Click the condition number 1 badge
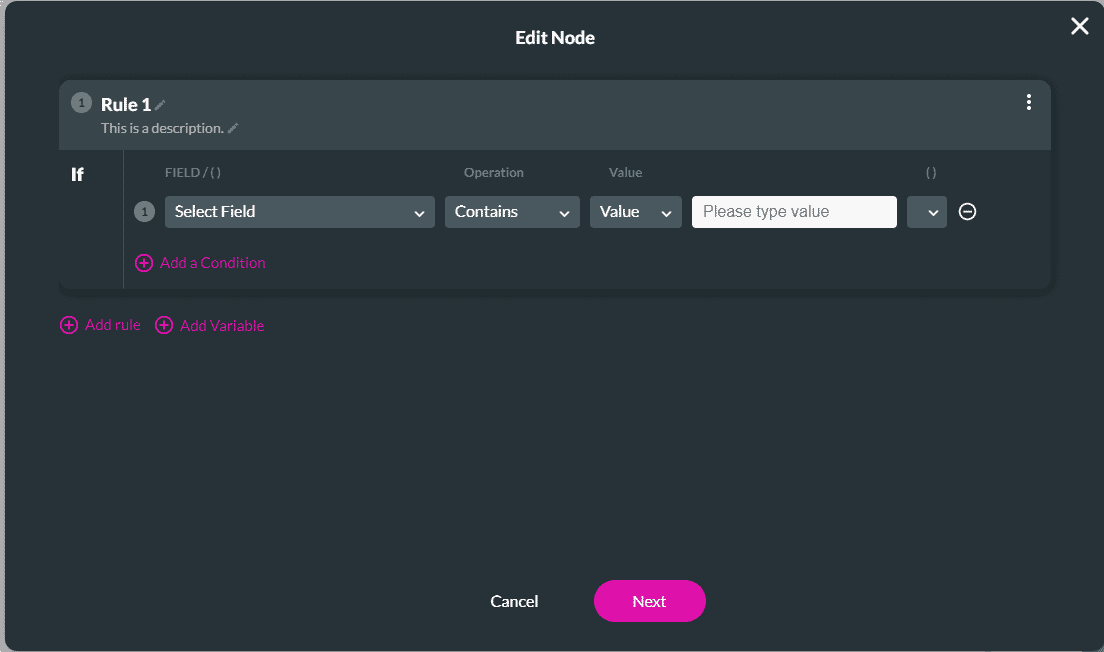This screenshot has width=1104, height=652. (144, 212)
